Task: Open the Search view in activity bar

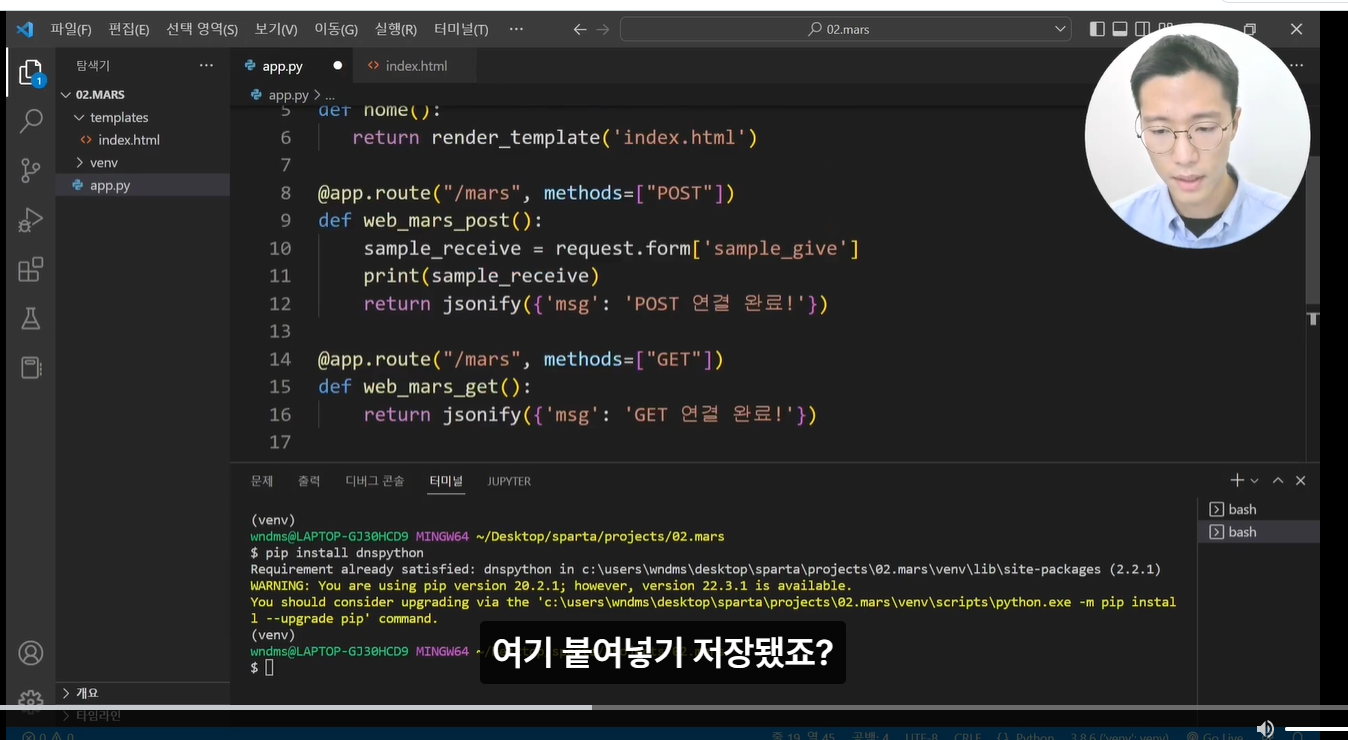Action: click(31, 121)
